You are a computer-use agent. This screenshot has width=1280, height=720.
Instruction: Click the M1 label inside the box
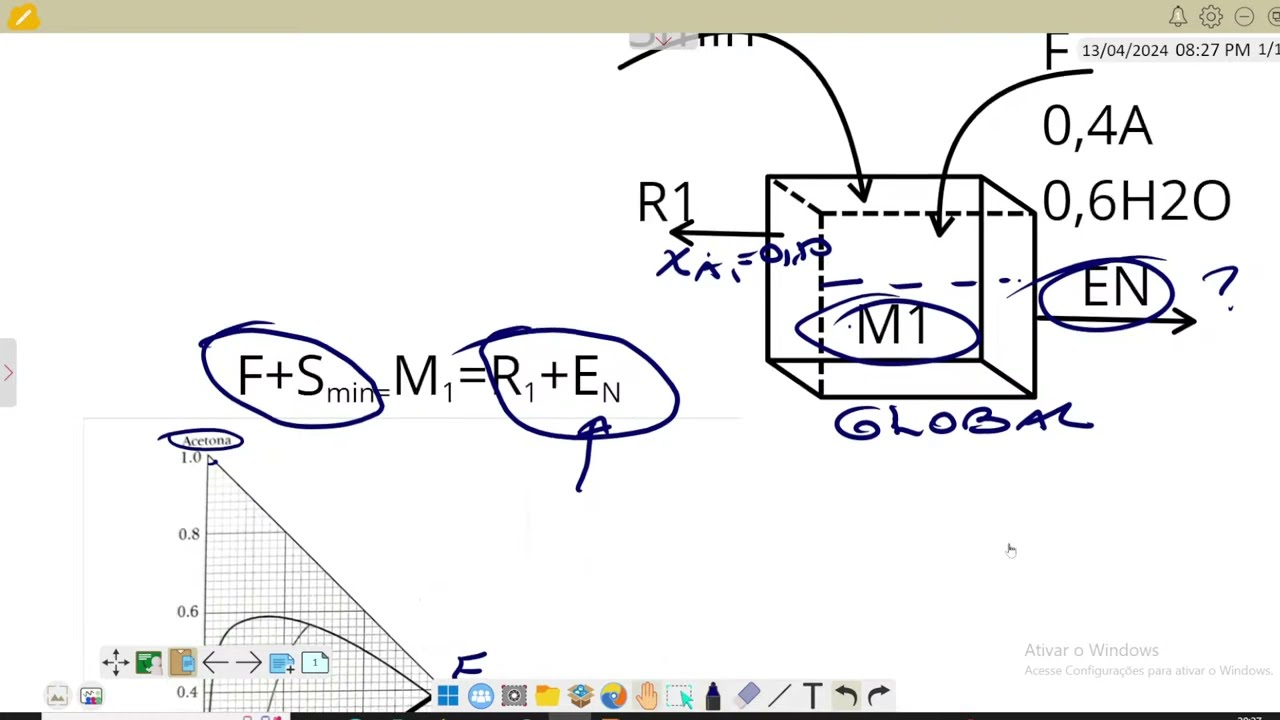(x=892, y=327)
